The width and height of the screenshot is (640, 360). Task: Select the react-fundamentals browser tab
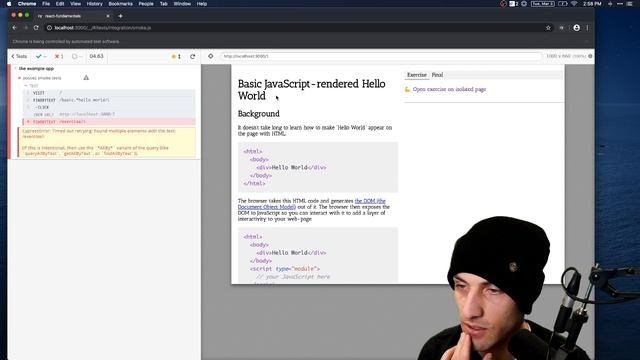(73, 16)
